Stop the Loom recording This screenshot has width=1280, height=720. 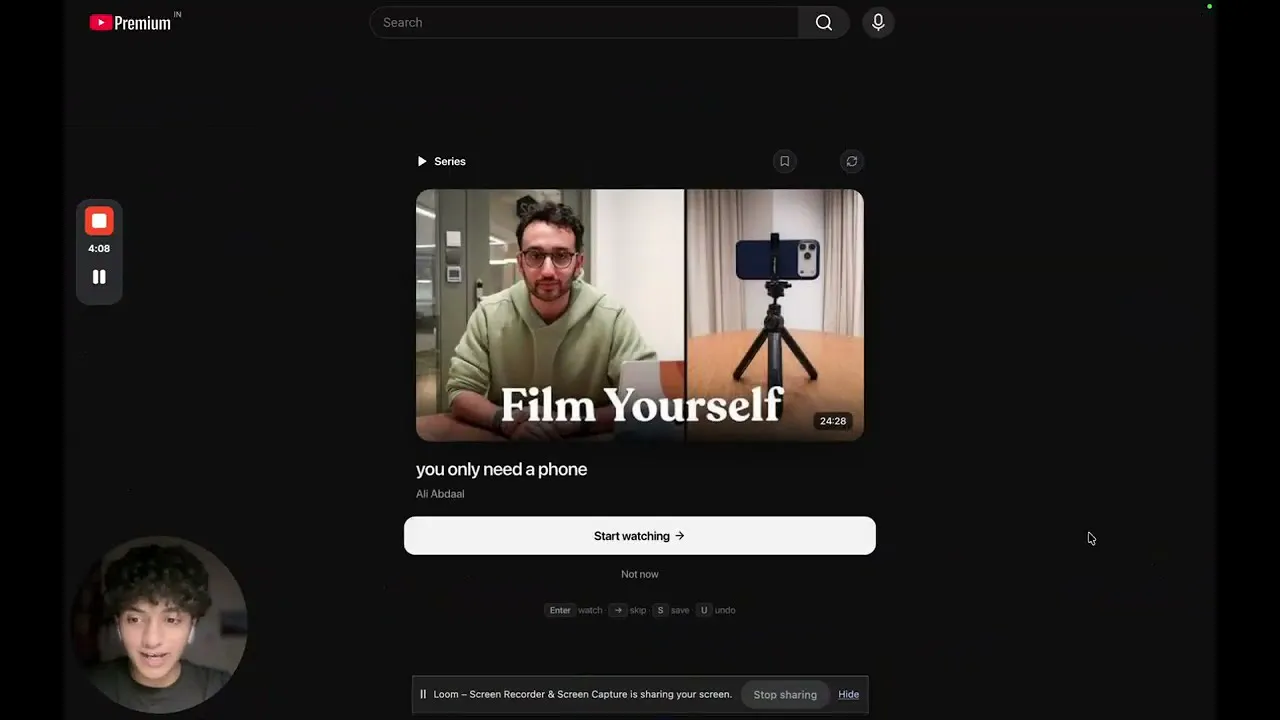(99, 221)
